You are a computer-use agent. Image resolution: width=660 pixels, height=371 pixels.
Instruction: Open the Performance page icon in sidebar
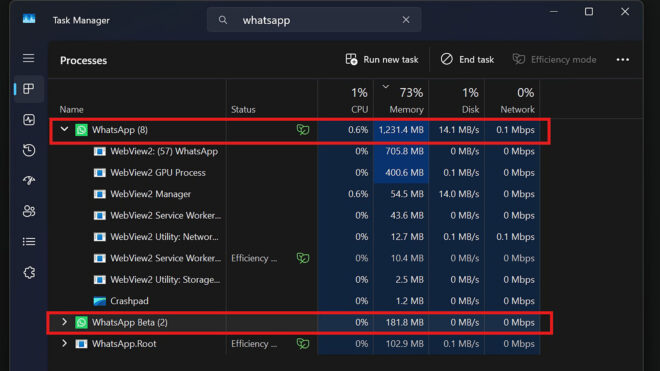tap(29, 120)
